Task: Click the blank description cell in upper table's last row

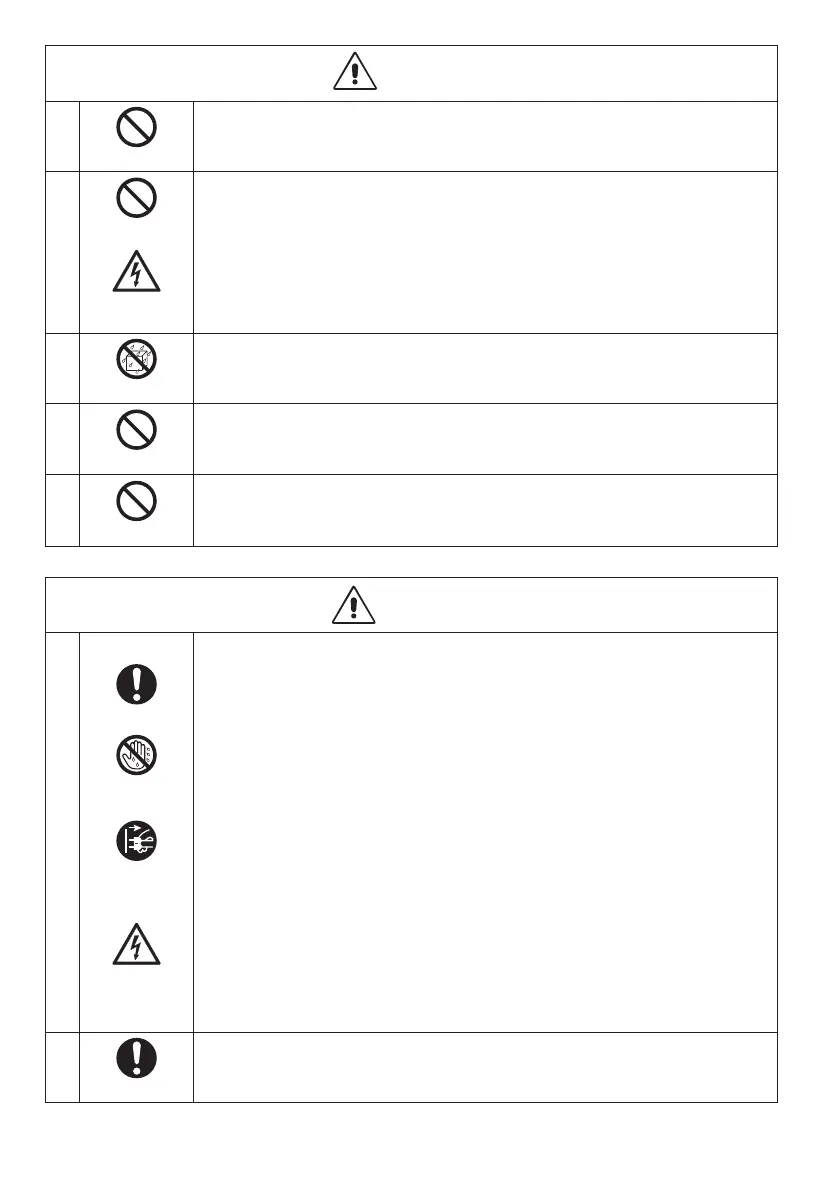Action: (x=485, y=509)
